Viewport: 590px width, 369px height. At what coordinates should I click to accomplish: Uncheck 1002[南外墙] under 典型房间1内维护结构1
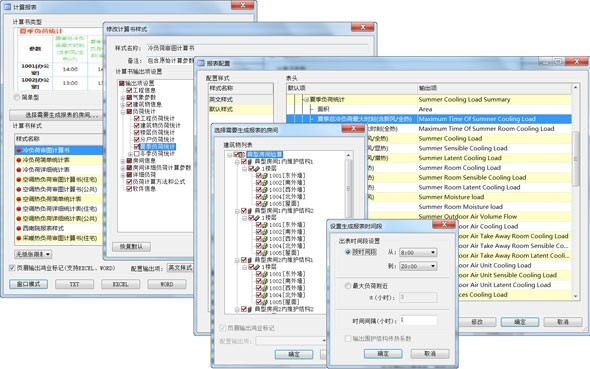[259, 183]
